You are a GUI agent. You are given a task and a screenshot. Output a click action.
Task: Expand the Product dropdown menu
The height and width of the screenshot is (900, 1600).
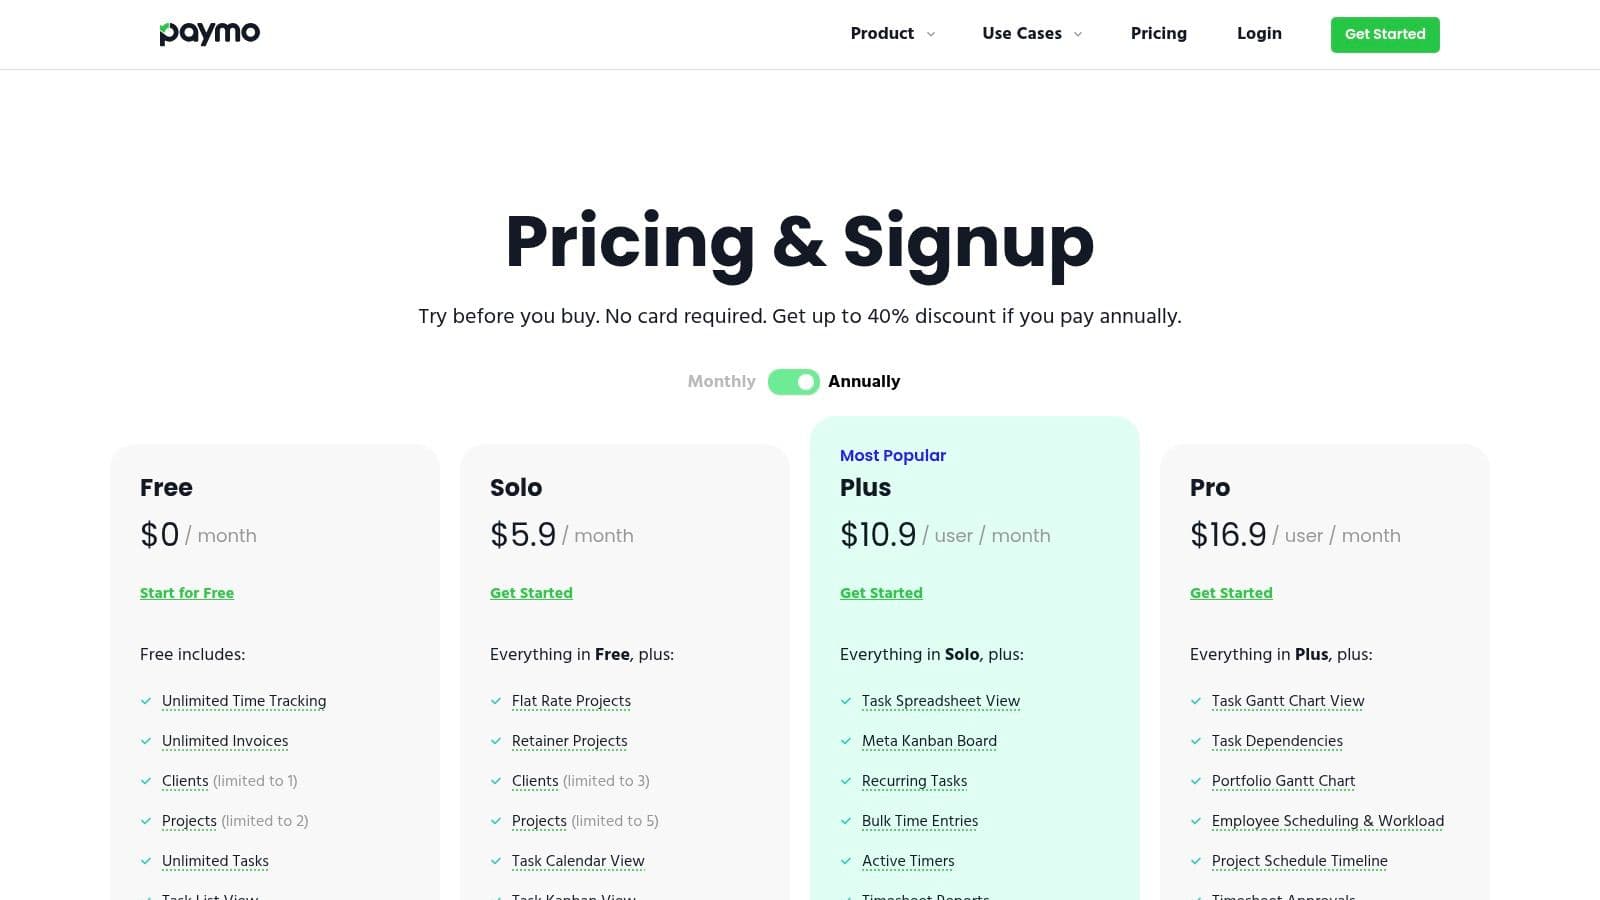pos(882,34)
